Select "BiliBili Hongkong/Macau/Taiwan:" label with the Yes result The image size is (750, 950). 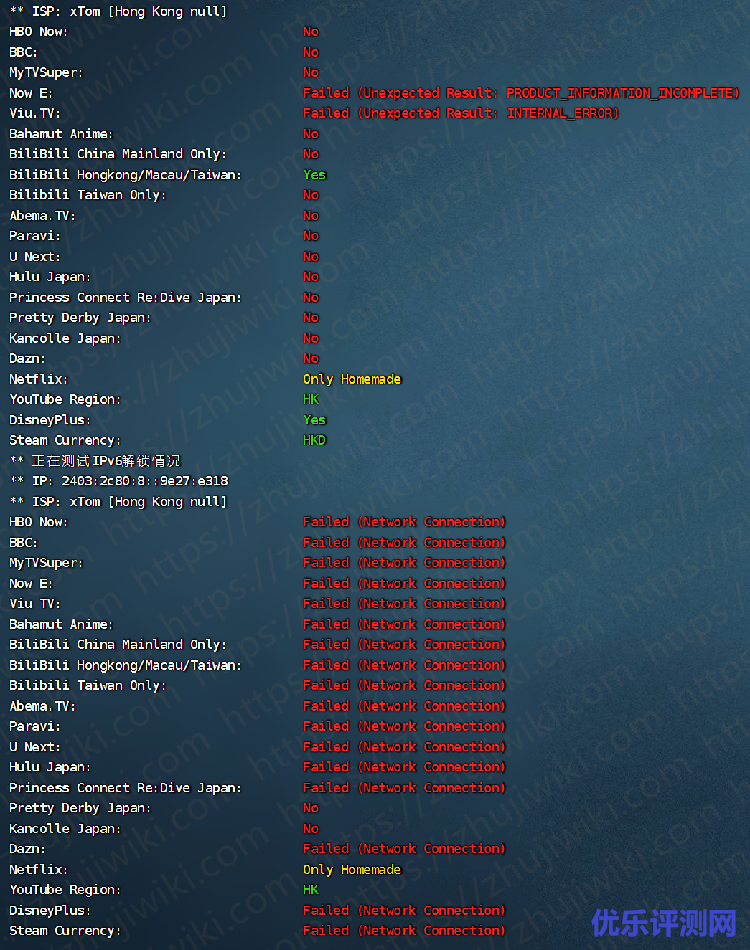[125, 175]
